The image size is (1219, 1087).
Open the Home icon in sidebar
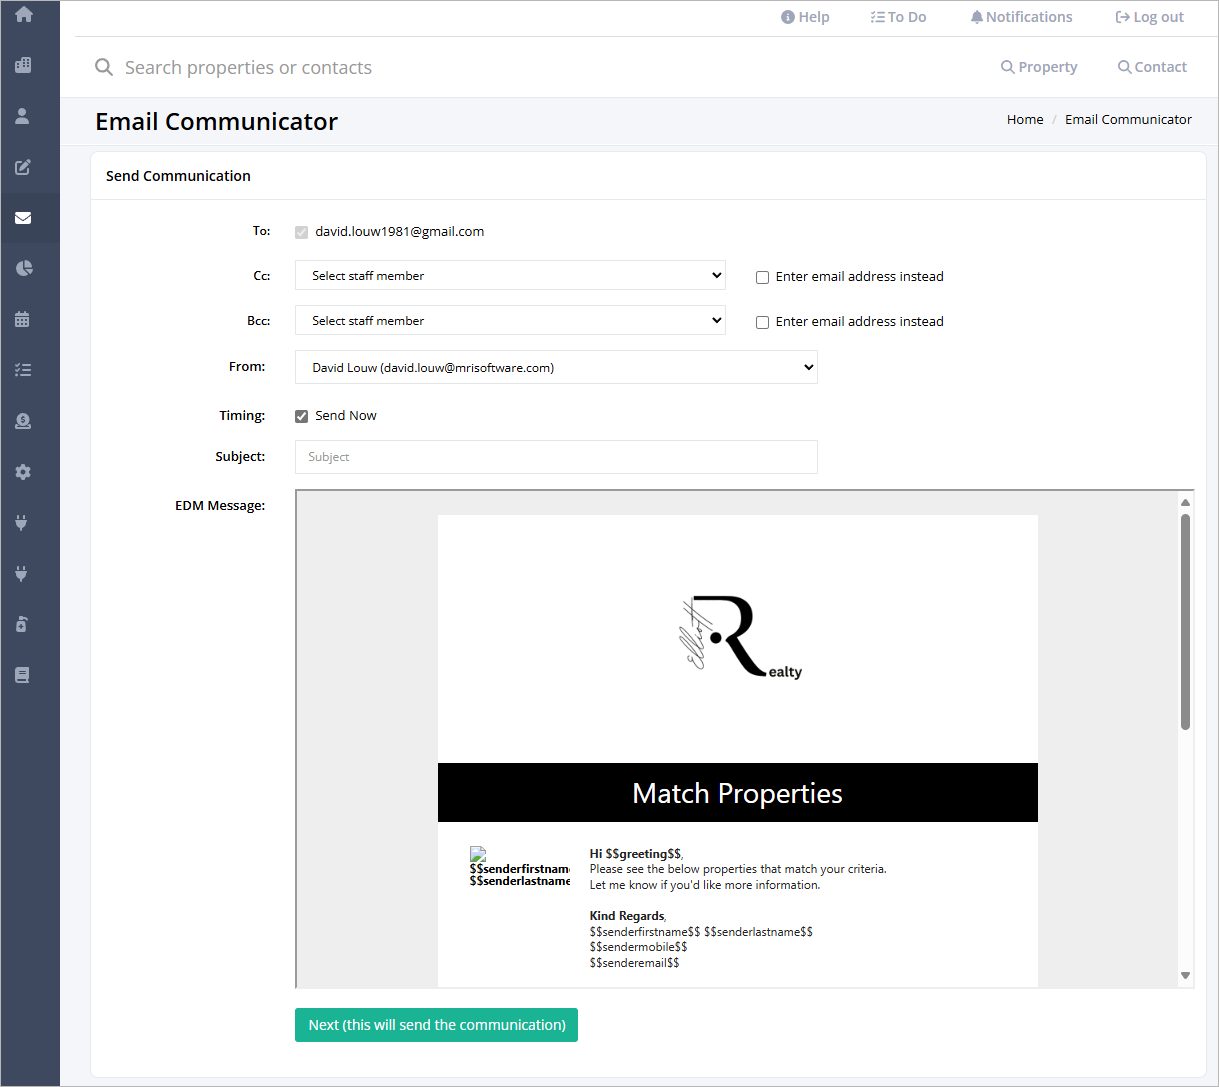point(23,15)
